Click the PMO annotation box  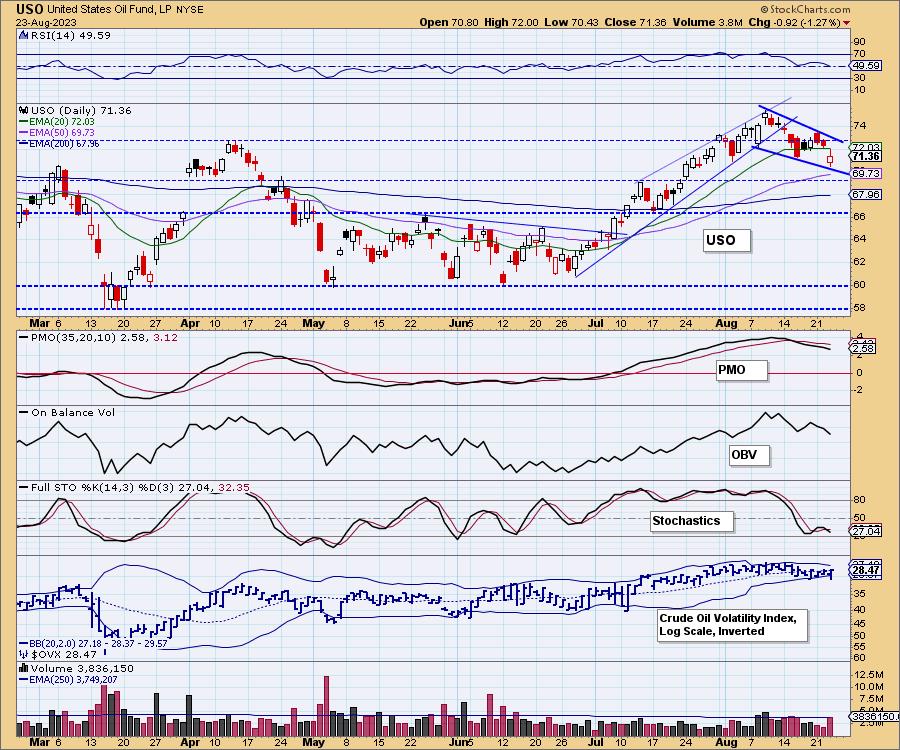click(741, 370)
